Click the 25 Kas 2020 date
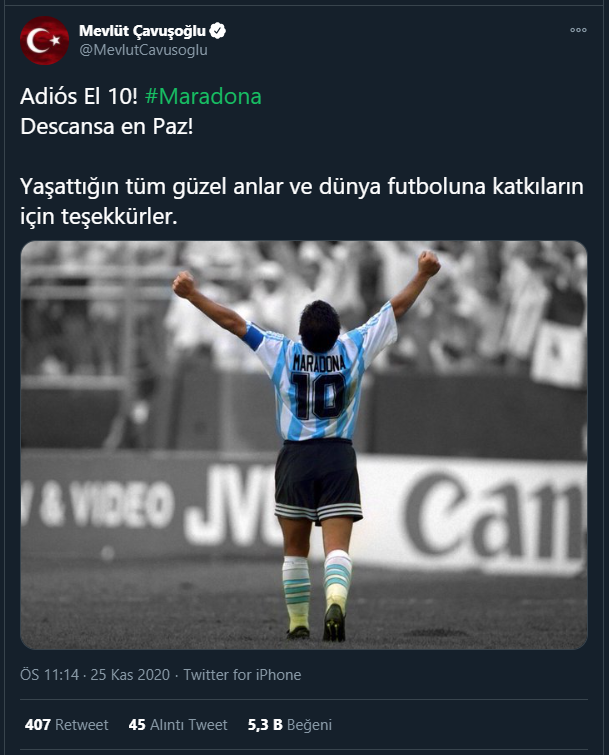This screenshot has width=609, height=755. click(x=130, y=675)
